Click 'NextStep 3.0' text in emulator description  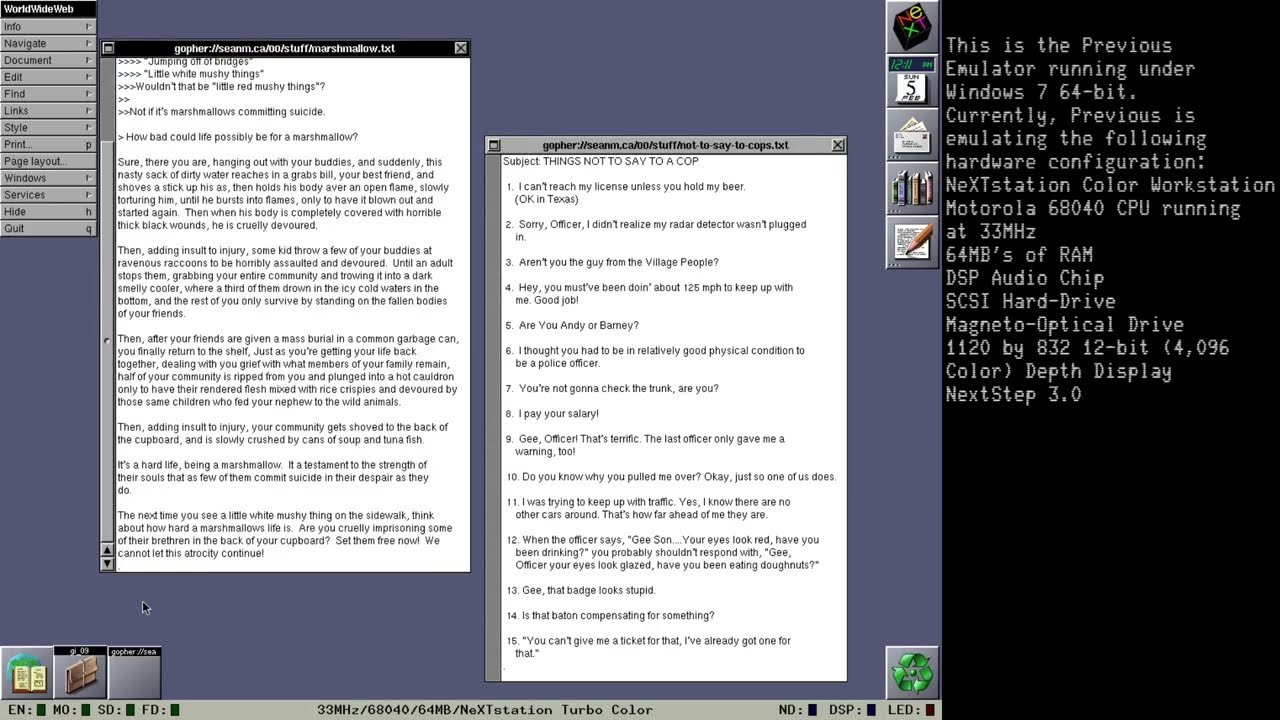click(x=1013, y=394)
